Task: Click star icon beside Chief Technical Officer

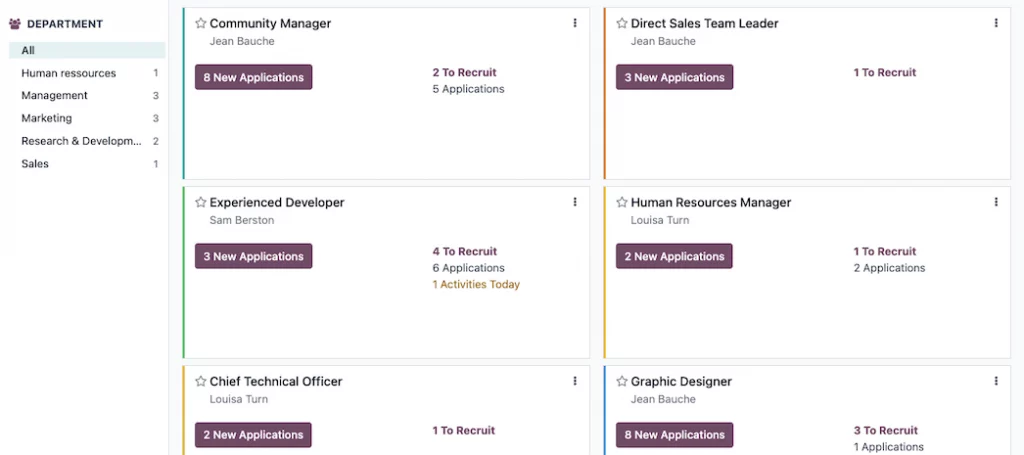Action: (201, 381)
